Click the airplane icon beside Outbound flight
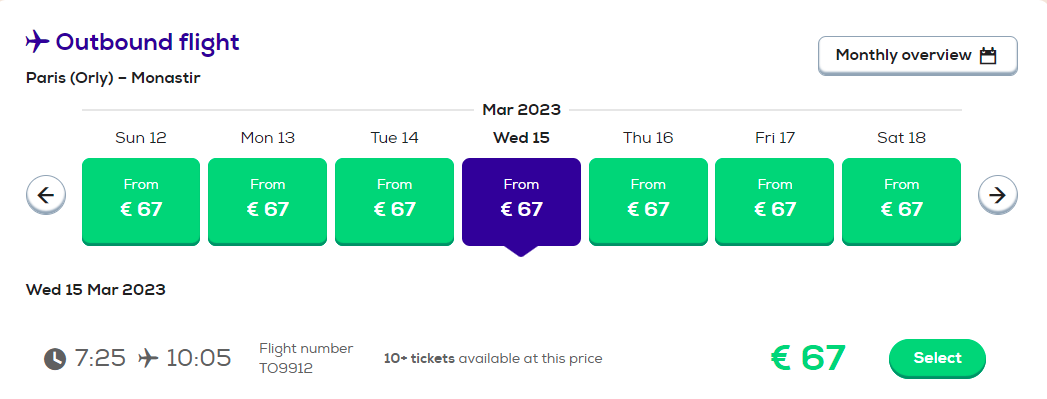Screen dimensions: 1047x399 (37, 42)
